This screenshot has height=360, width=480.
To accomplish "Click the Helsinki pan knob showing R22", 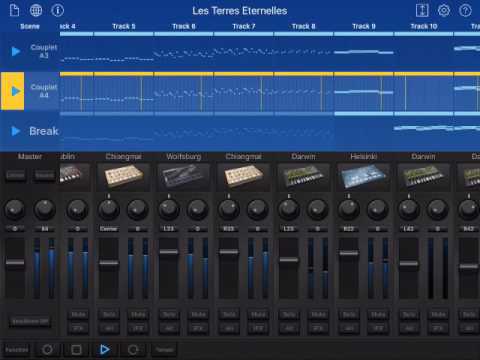I will click(x=349, y=210).
